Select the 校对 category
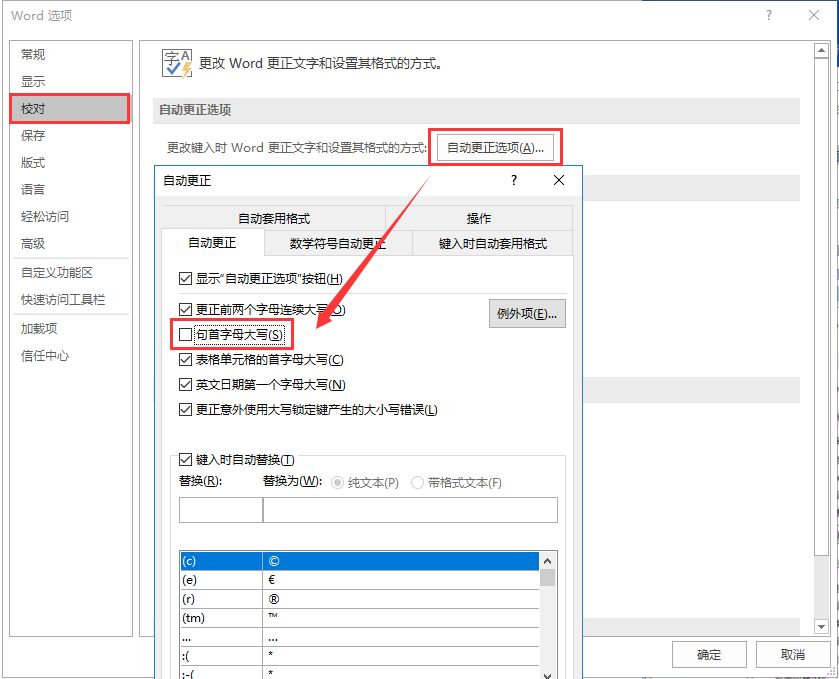Viewport: 839px width, 679px height. (70, 109)
